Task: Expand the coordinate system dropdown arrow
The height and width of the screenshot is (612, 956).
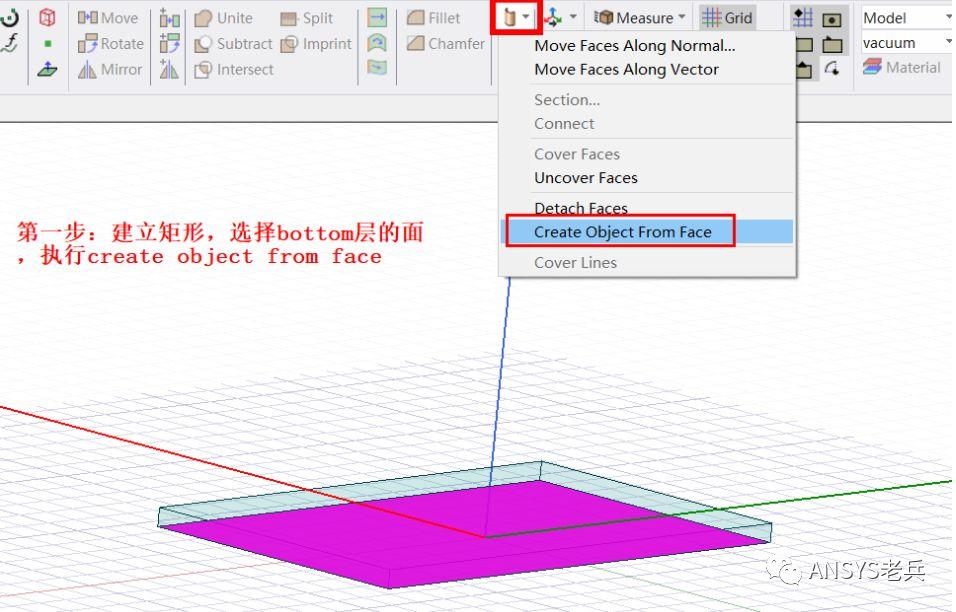Action: tap(573, 17)
